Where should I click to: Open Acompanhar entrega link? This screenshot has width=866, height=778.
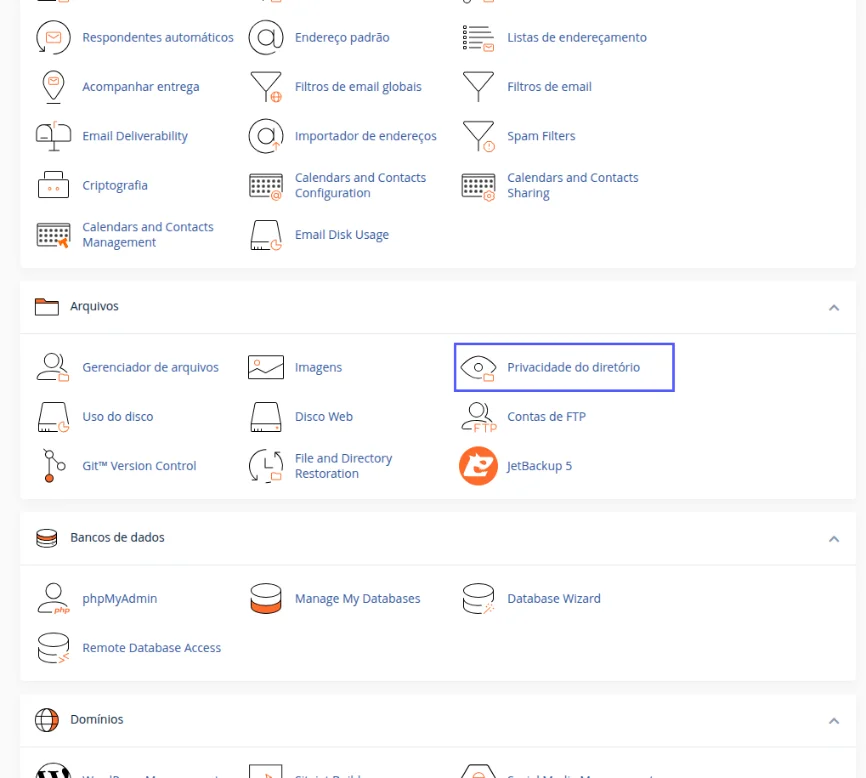coord(141,87)
